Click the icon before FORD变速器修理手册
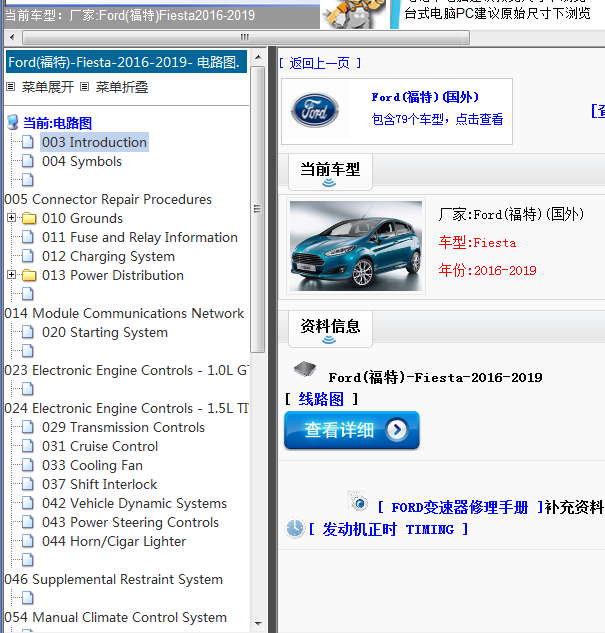Viewport: 605px width, 633px height. tap(358, 501)
